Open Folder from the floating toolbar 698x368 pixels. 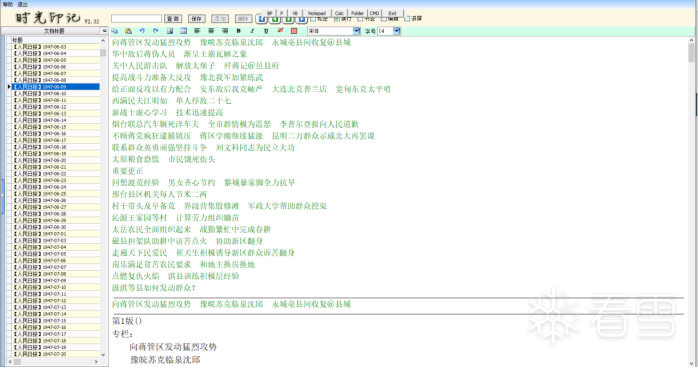pyautogui.click(x=357, y=13)
